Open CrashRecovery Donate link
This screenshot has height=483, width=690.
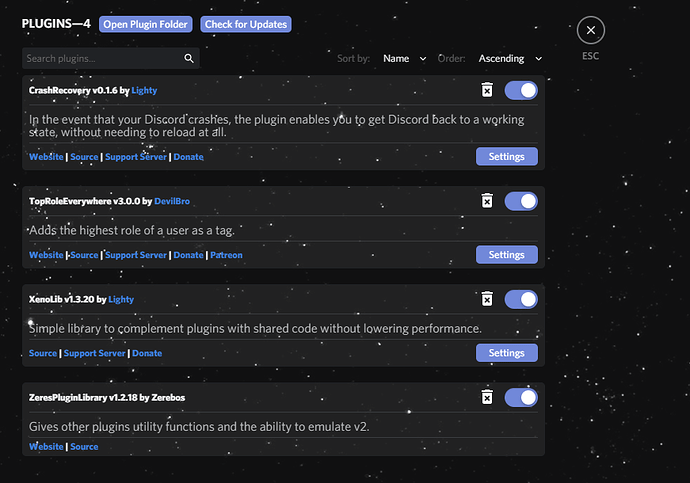click(x=188, y=157)
